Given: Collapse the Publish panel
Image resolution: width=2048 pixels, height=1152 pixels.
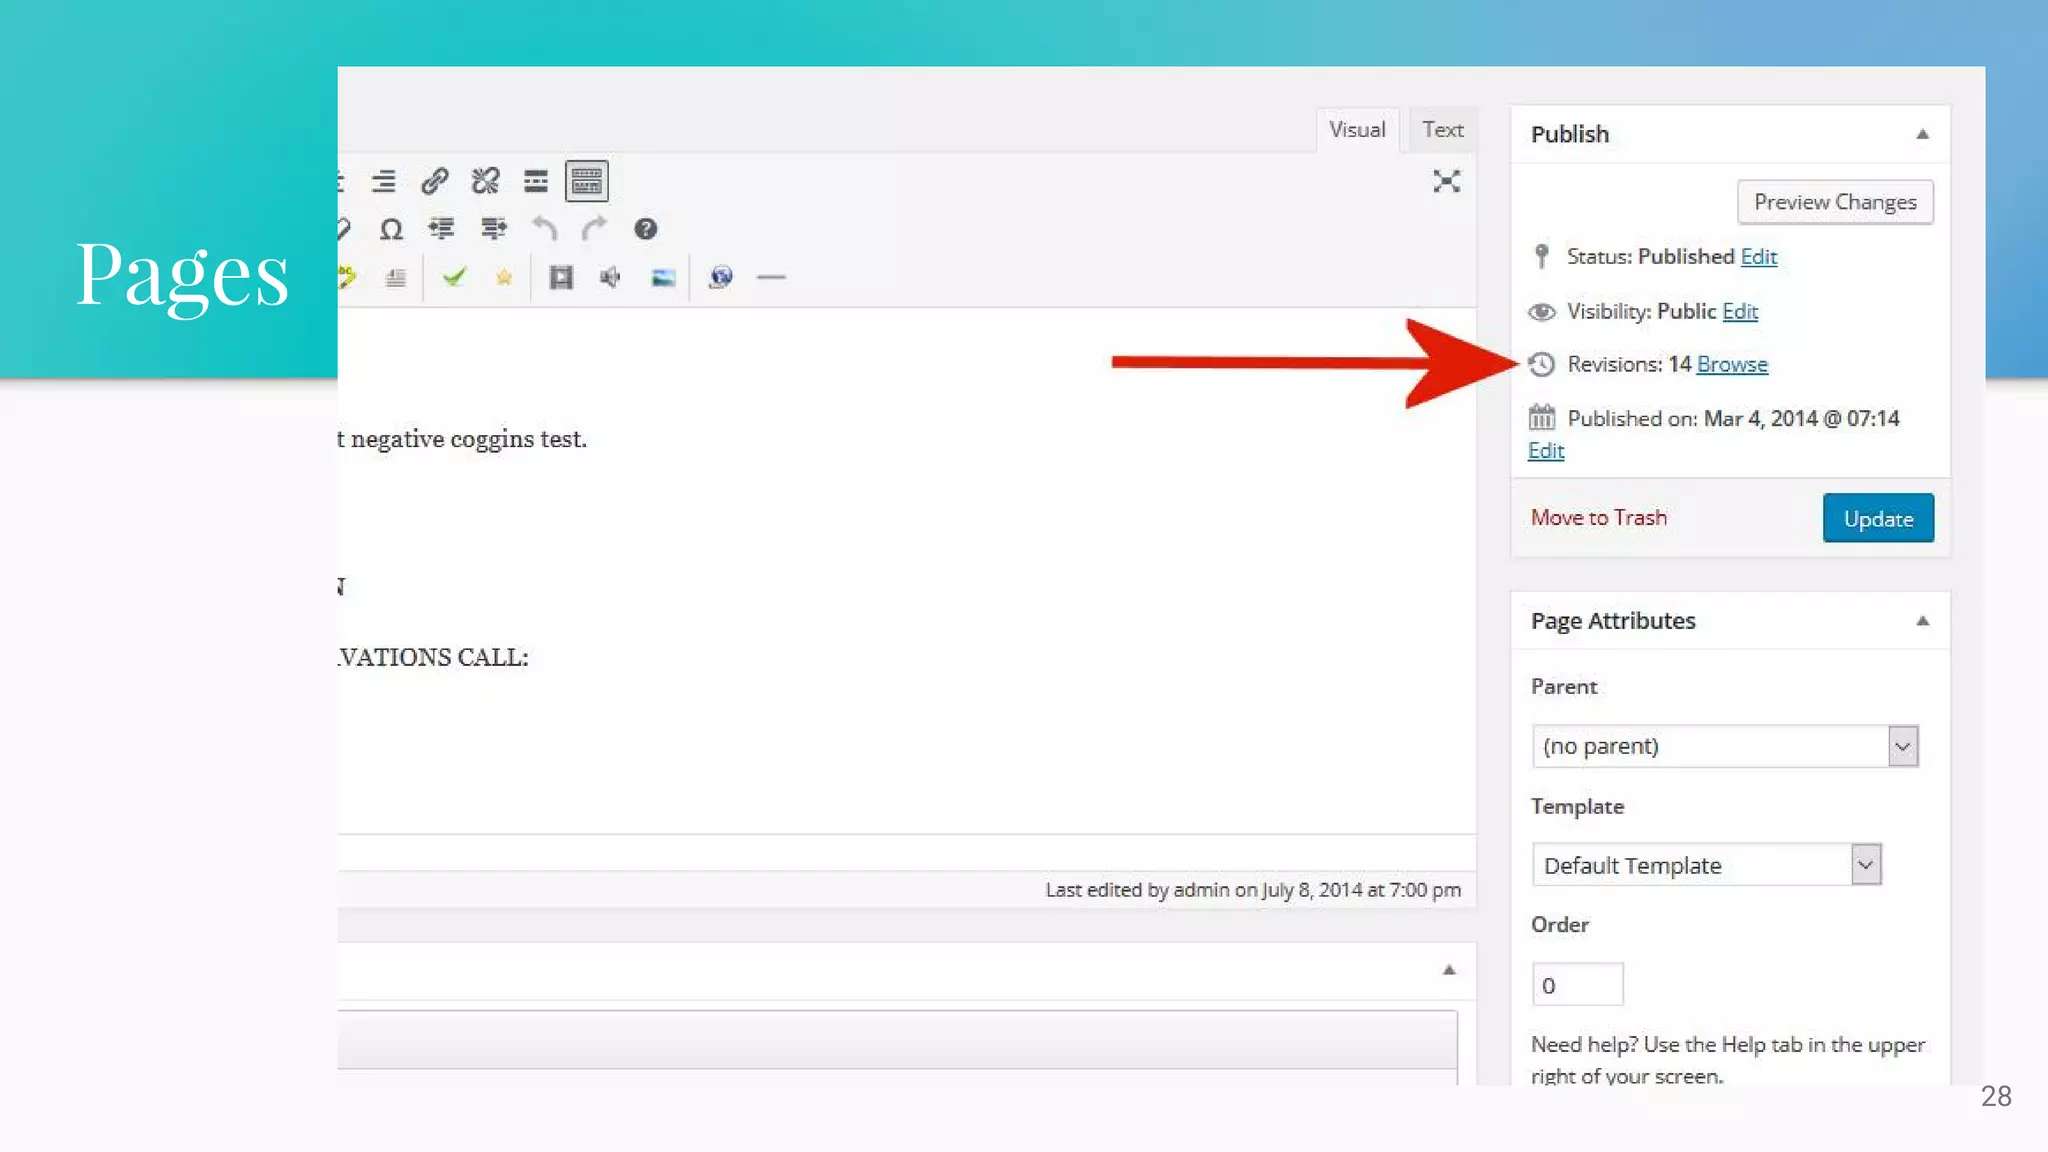Looking at the screenshot, I should pos(1922,134).
